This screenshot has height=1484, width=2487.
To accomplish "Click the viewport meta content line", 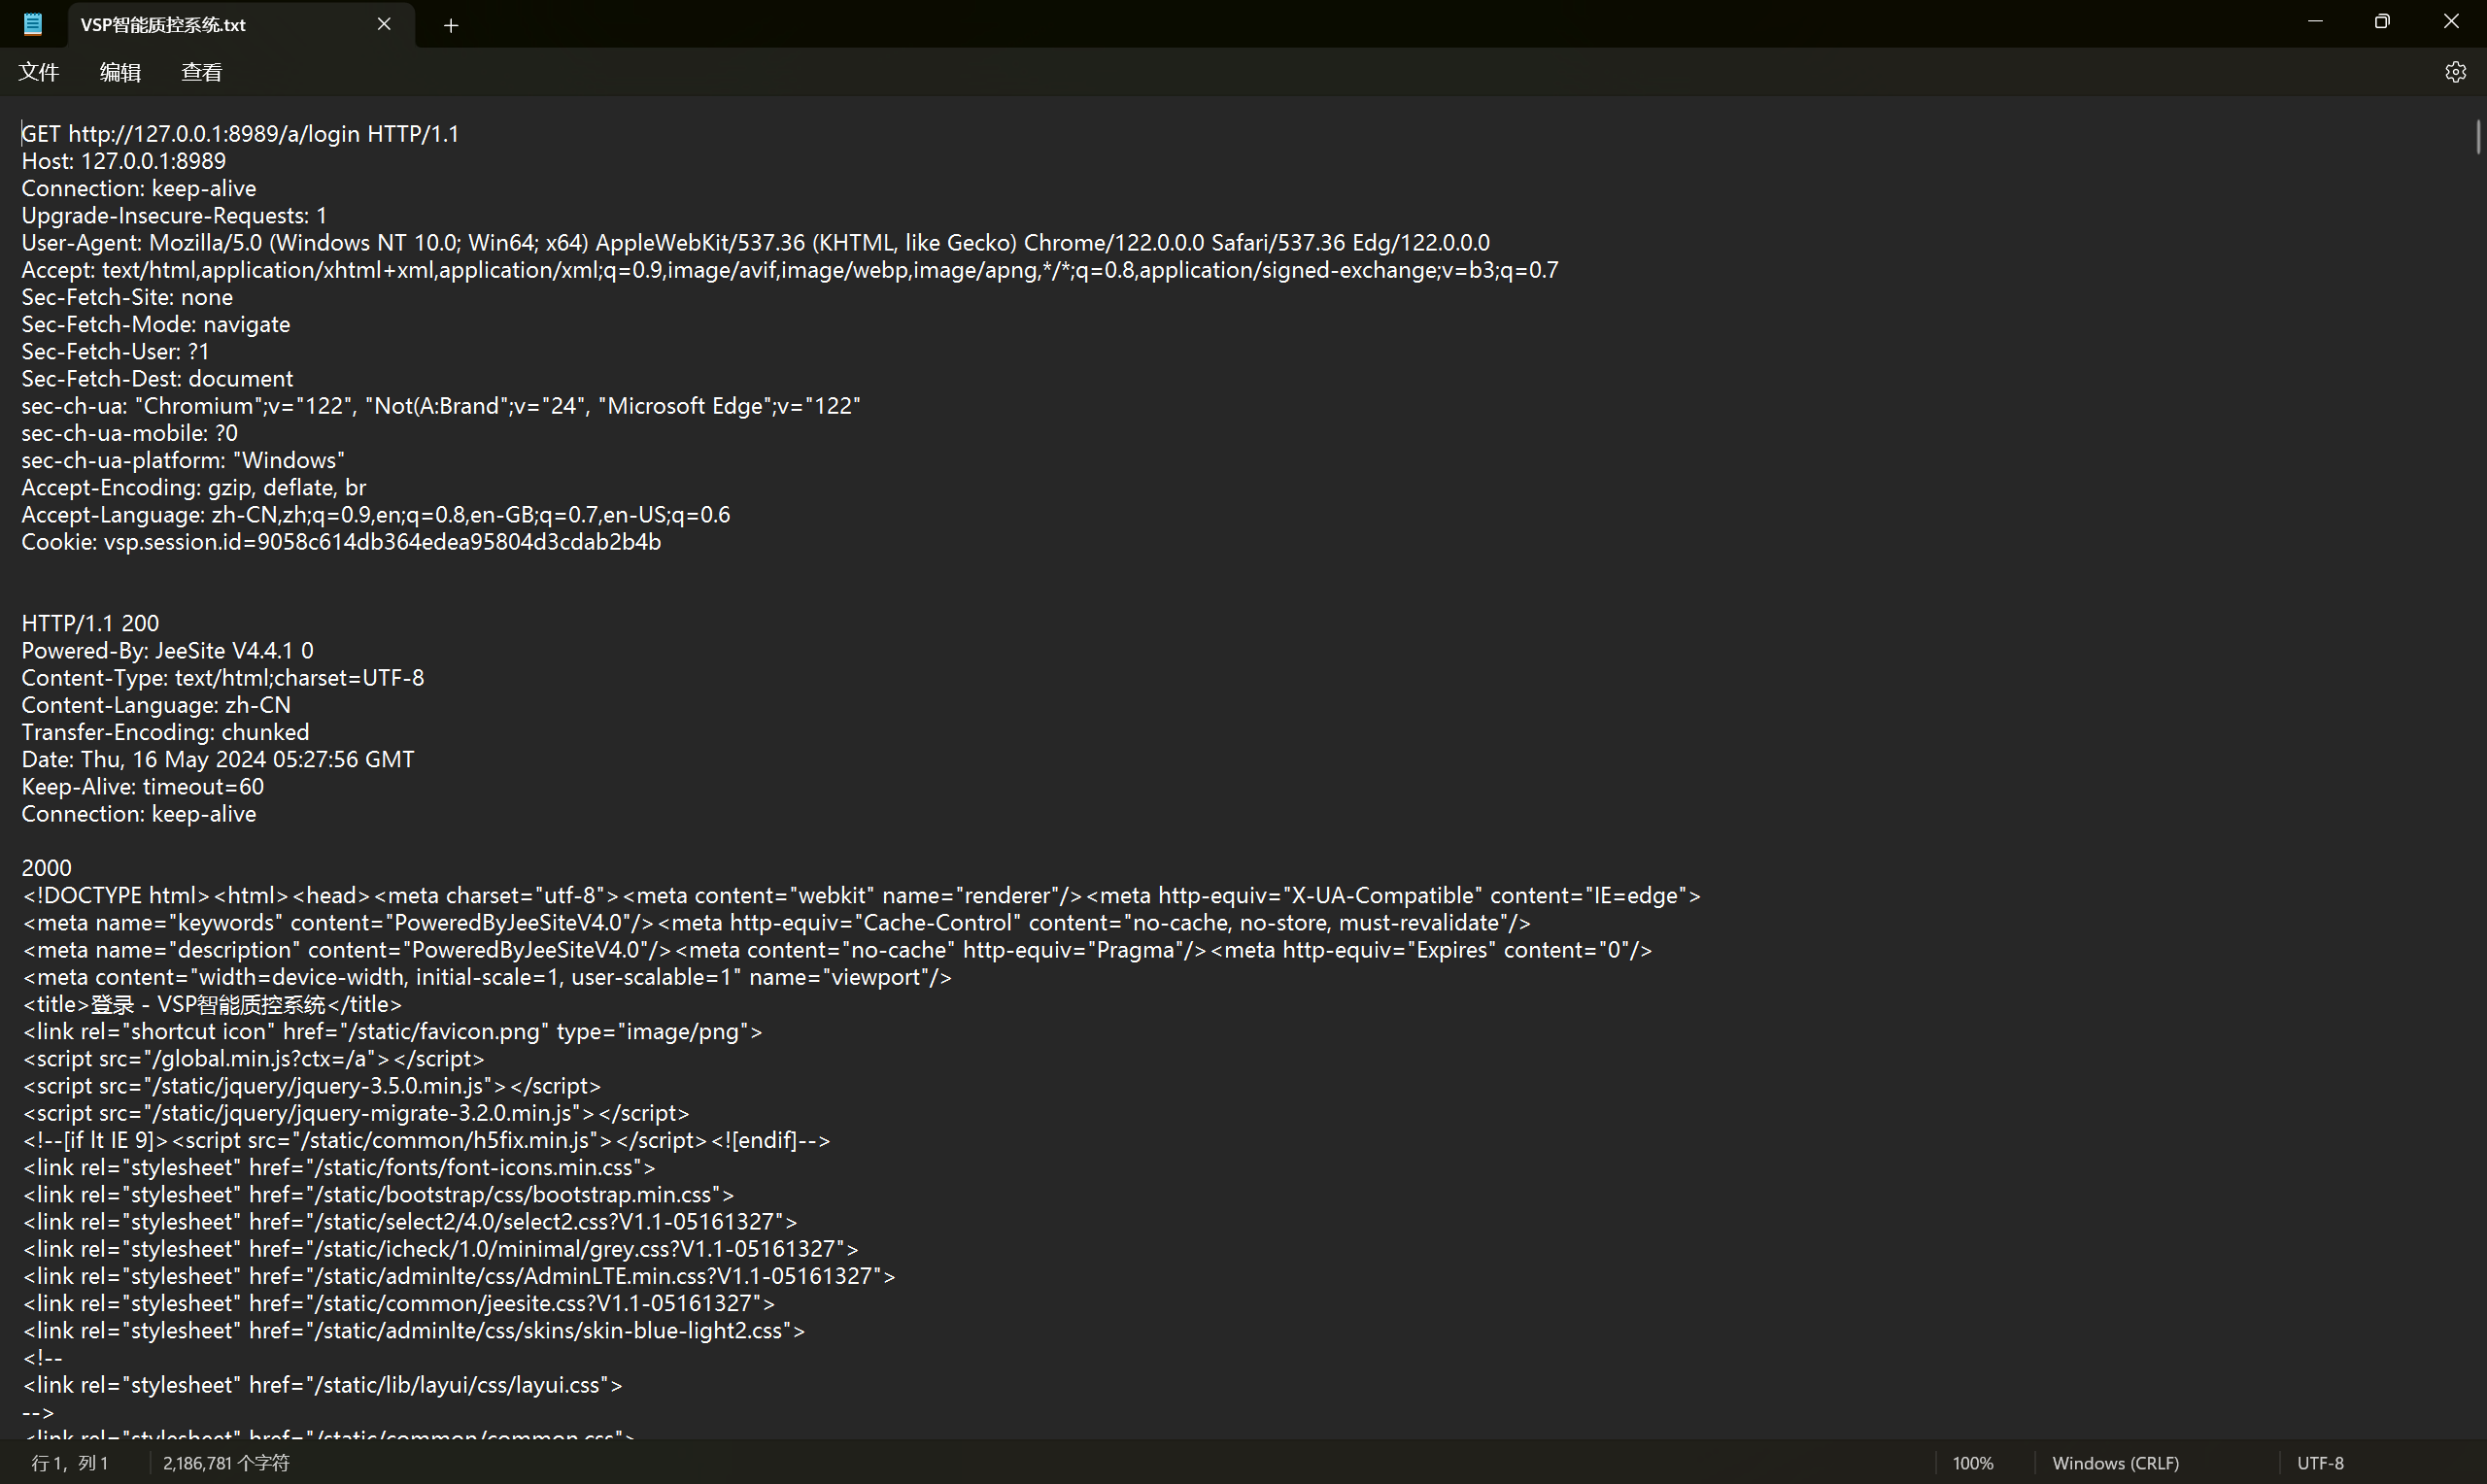I will click(x=487, y=978).
